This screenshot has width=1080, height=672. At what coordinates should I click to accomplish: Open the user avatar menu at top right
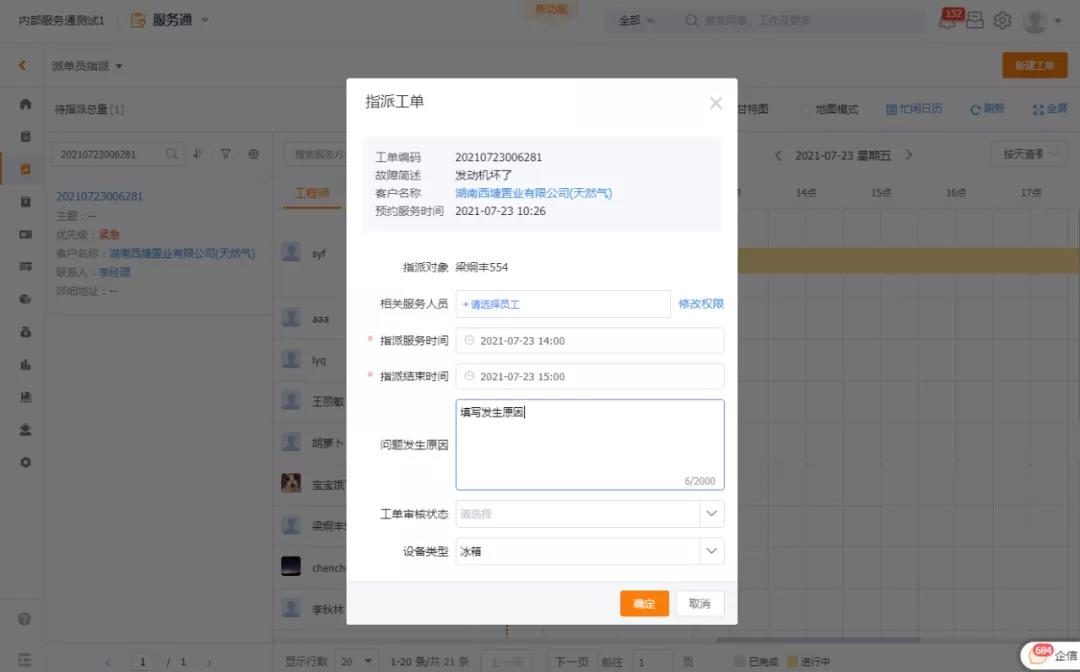[x=1041, y=21]
